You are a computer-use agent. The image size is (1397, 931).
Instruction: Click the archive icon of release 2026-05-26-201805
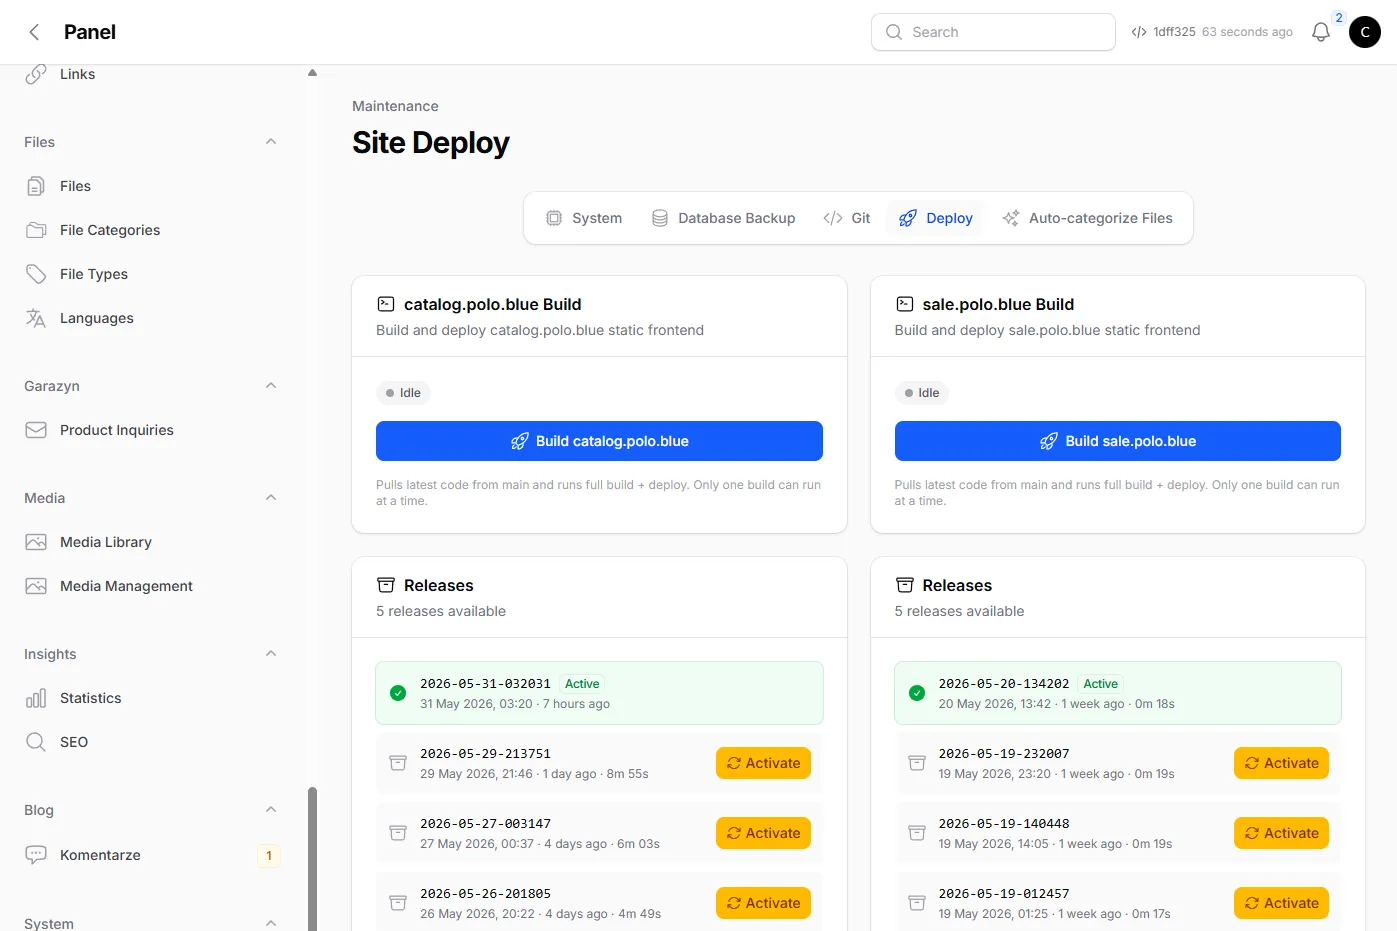pos(398,903)
